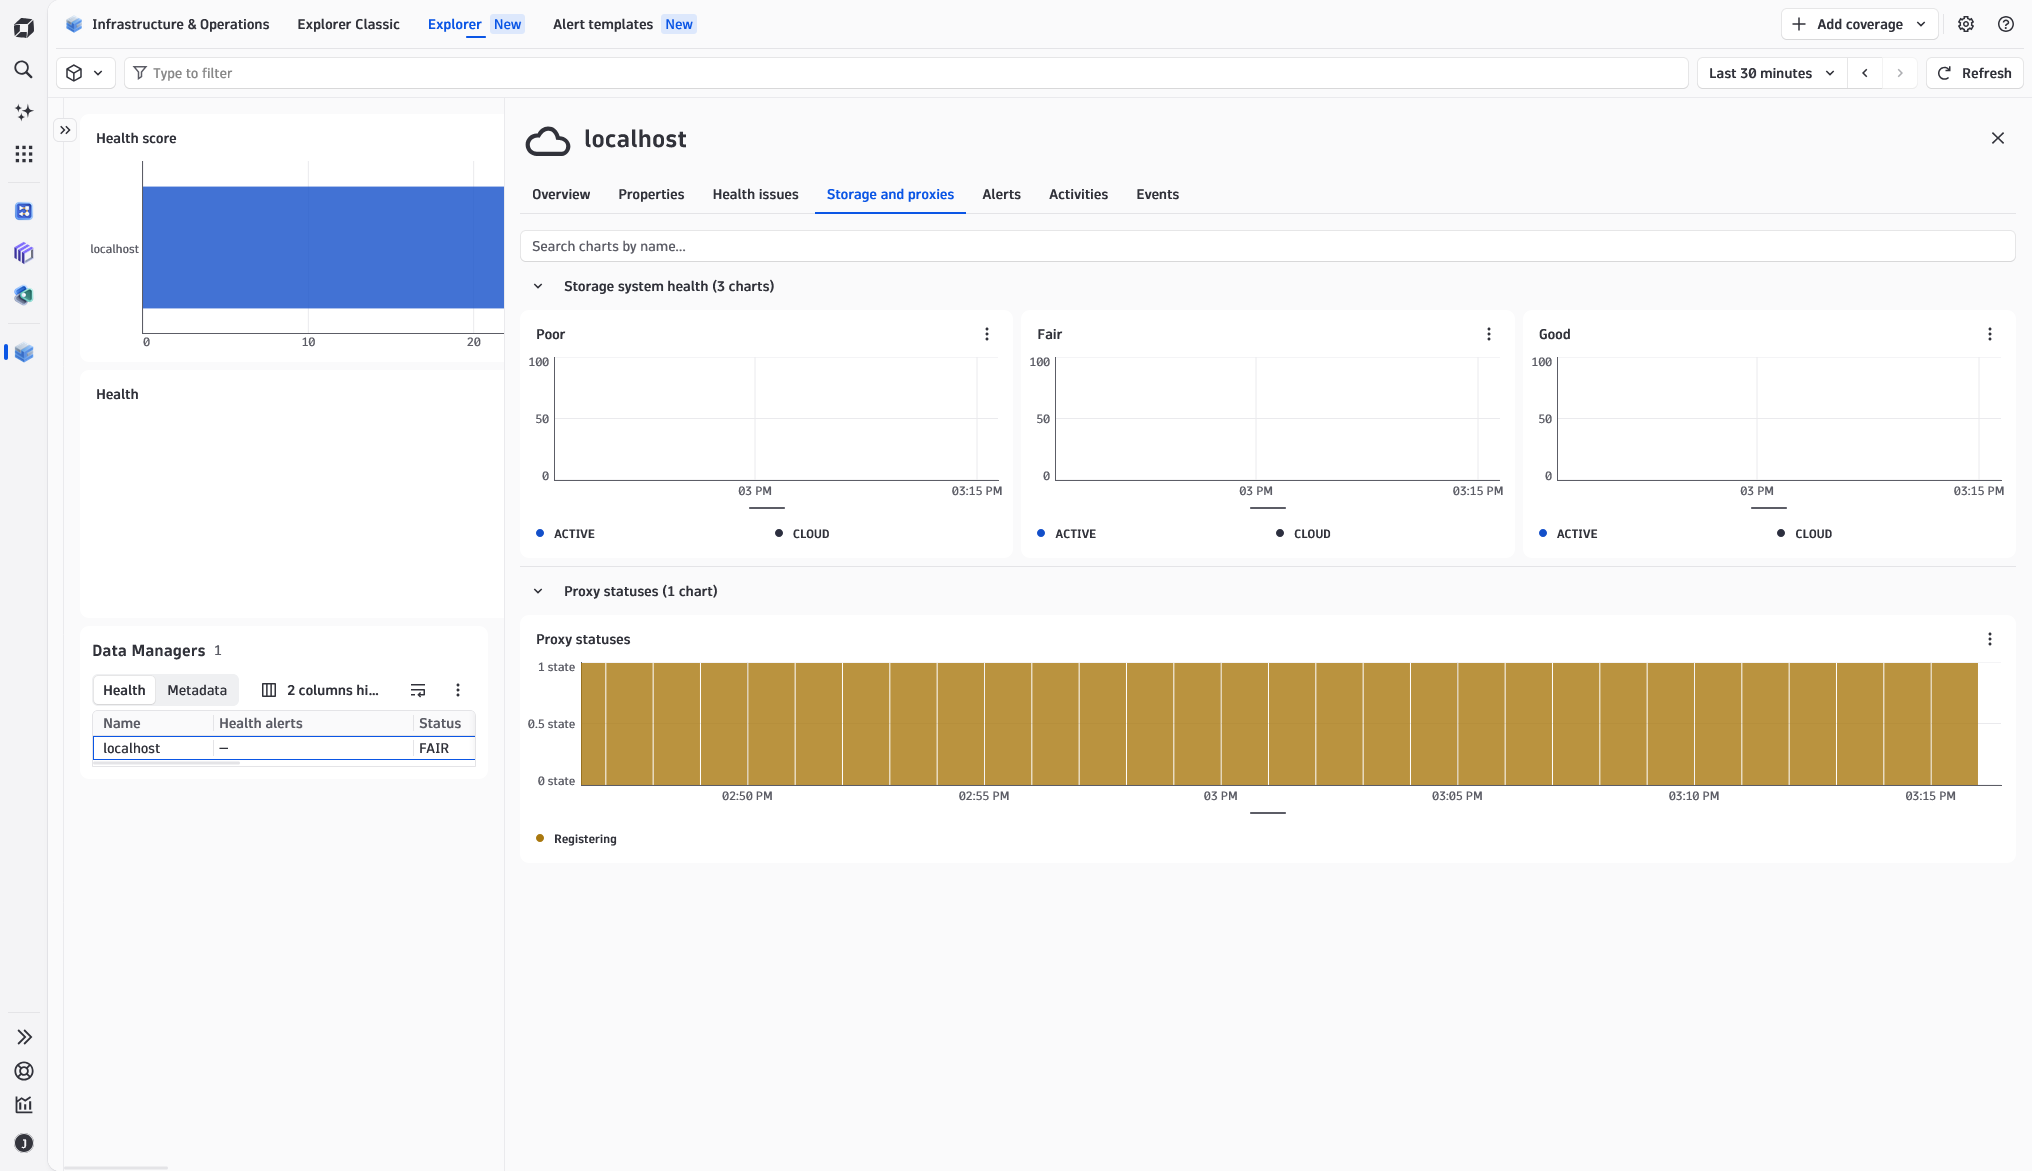2032x1171 pixels.
Task: Open the support lifebuoy icon
Action: click(24, 1071)
